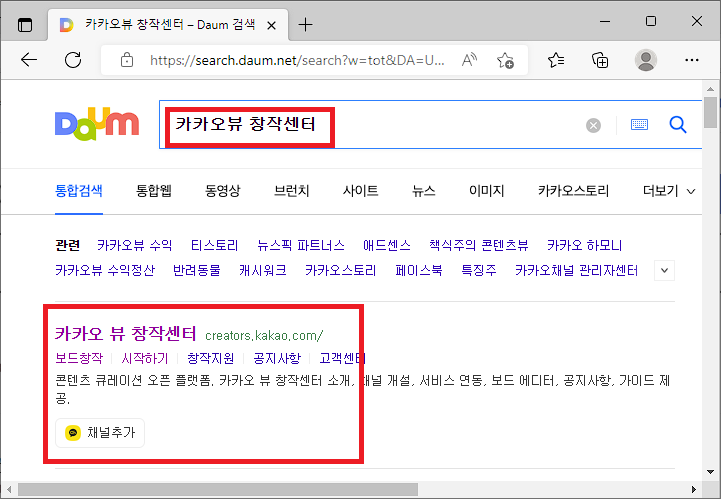View site security lock information
This screenshot has height=499, width=721.
point(126,60)
